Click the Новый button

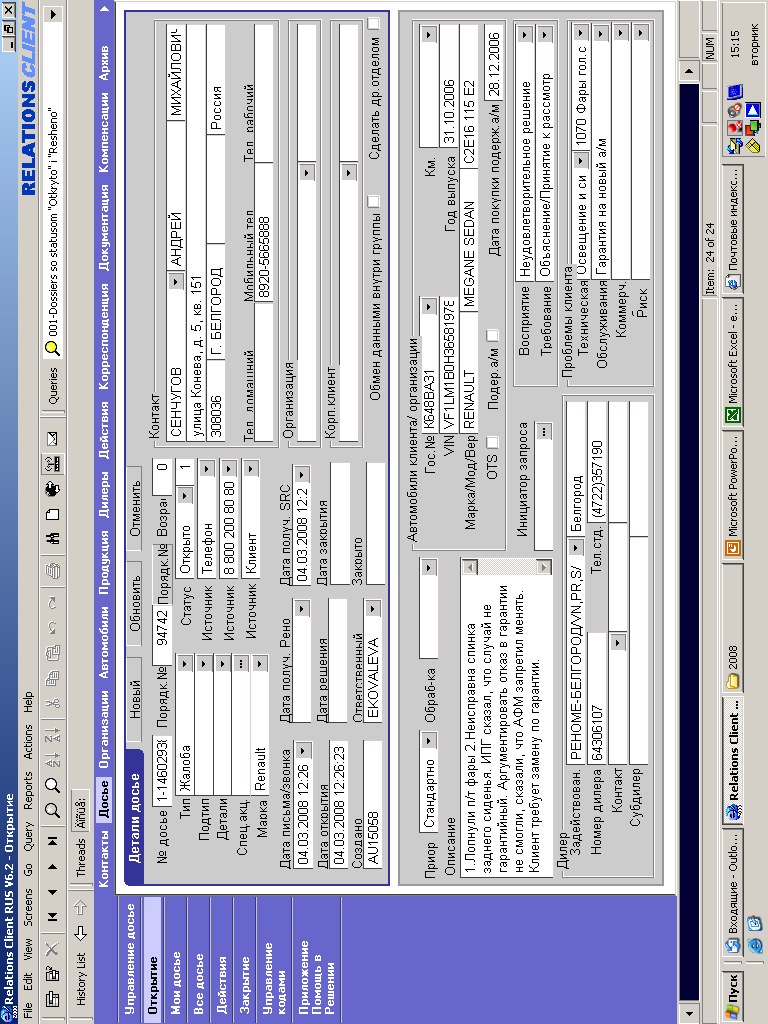134,701
